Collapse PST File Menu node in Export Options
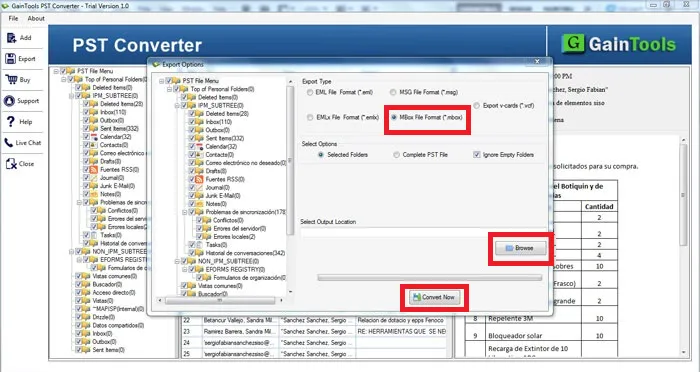 161,81
